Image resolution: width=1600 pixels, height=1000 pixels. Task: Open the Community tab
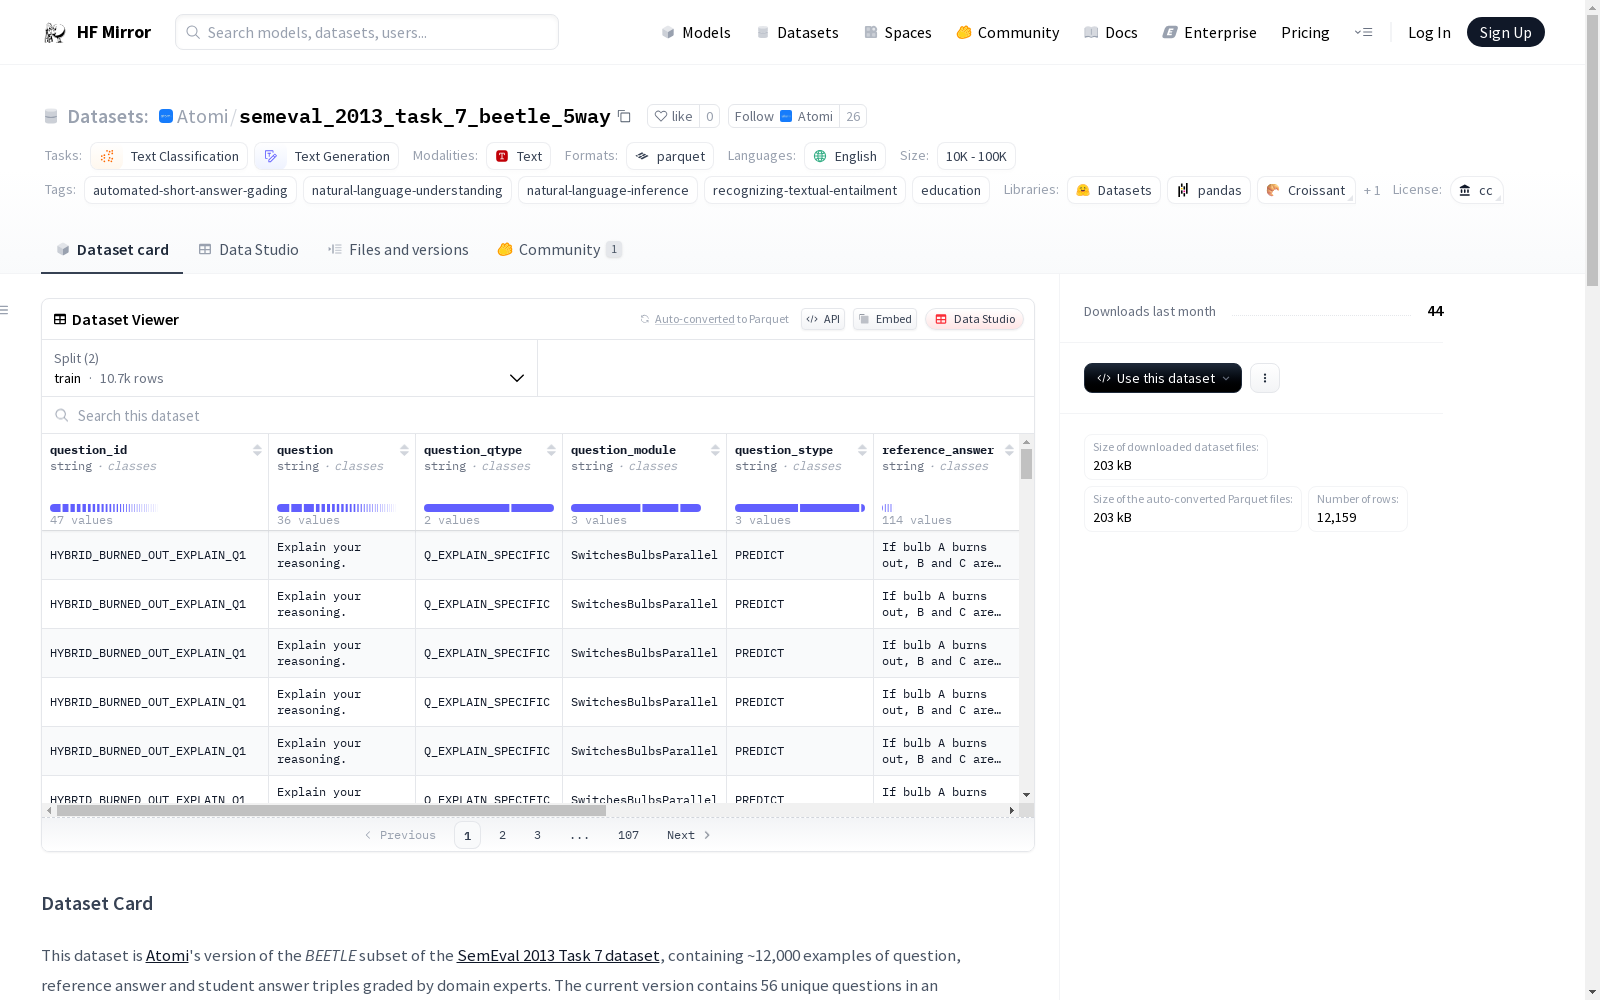[x=560, y=250]
